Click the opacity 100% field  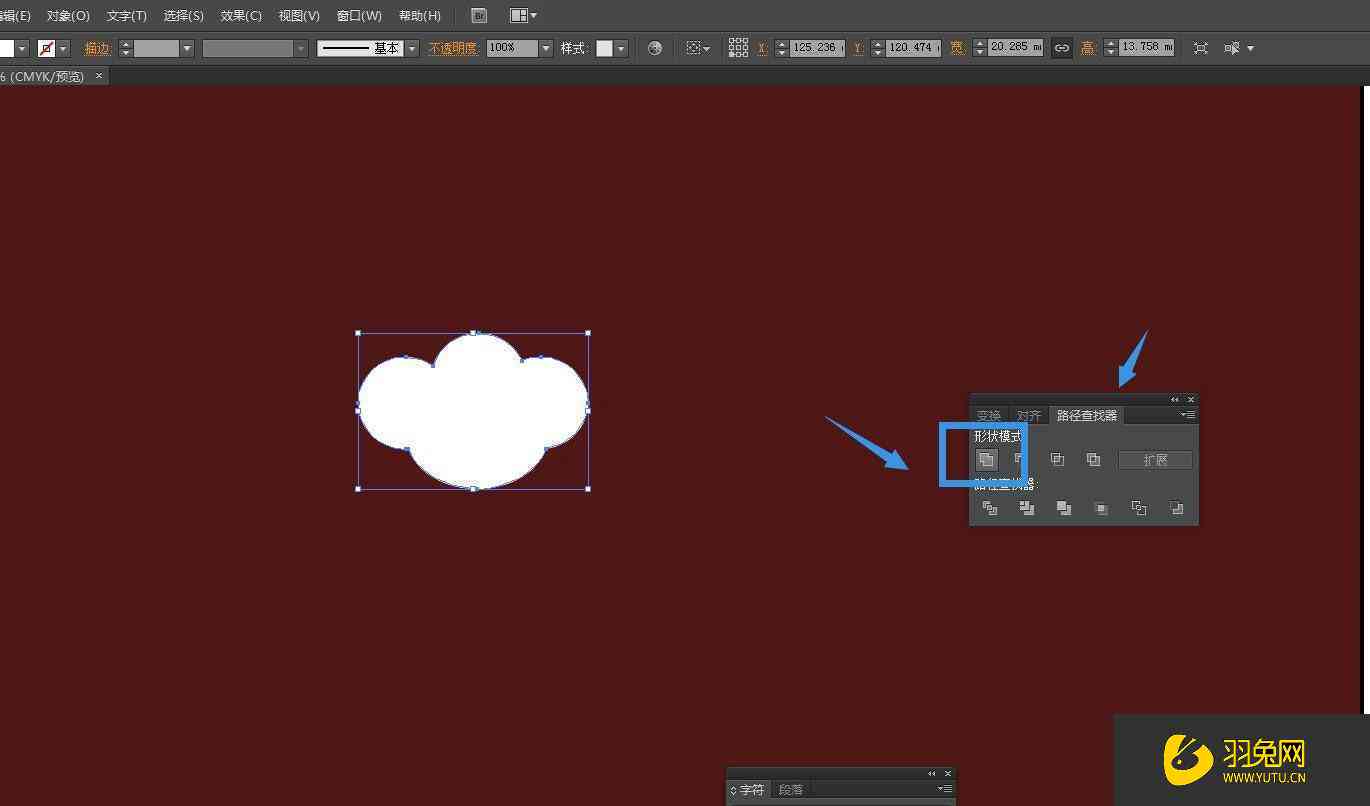(512, 48)
